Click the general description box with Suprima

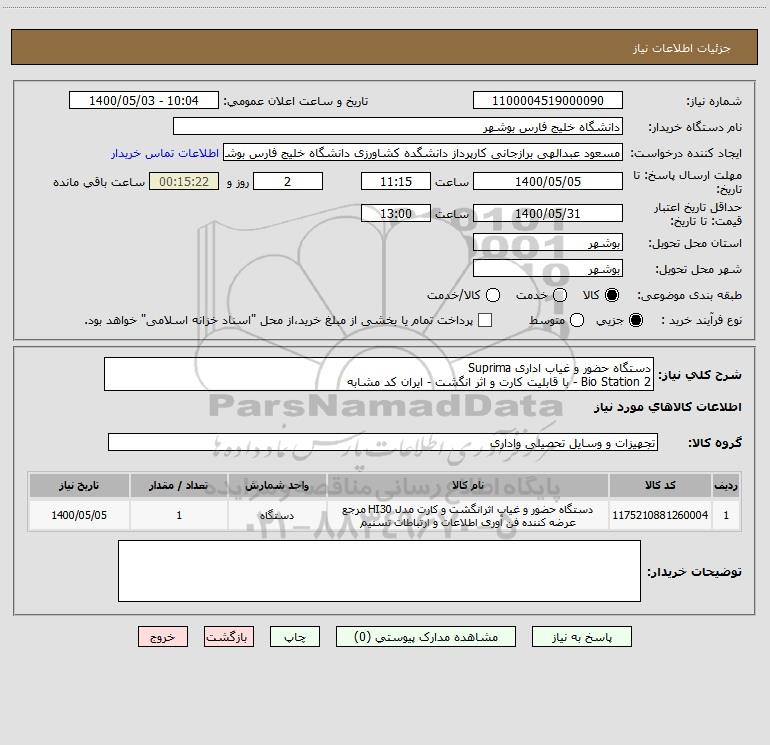pyautogui.click(x=379, y=374)
